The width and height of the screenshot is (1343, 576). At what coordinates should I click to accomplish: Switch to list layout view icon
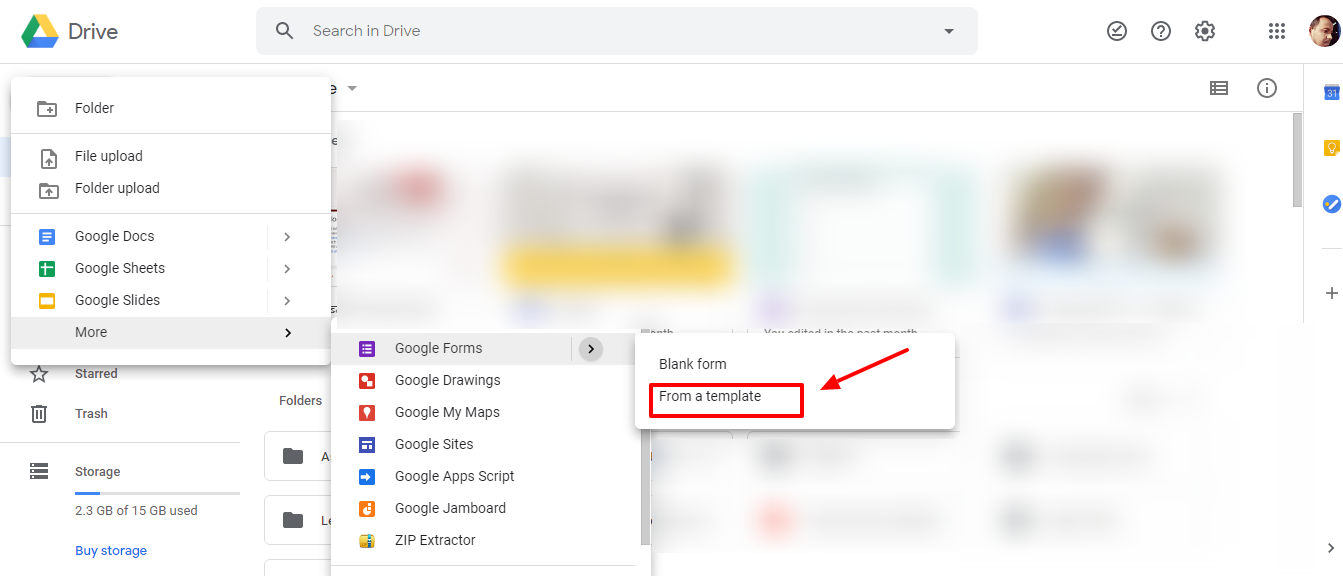pyautogui.click(x=1219, y=88)
